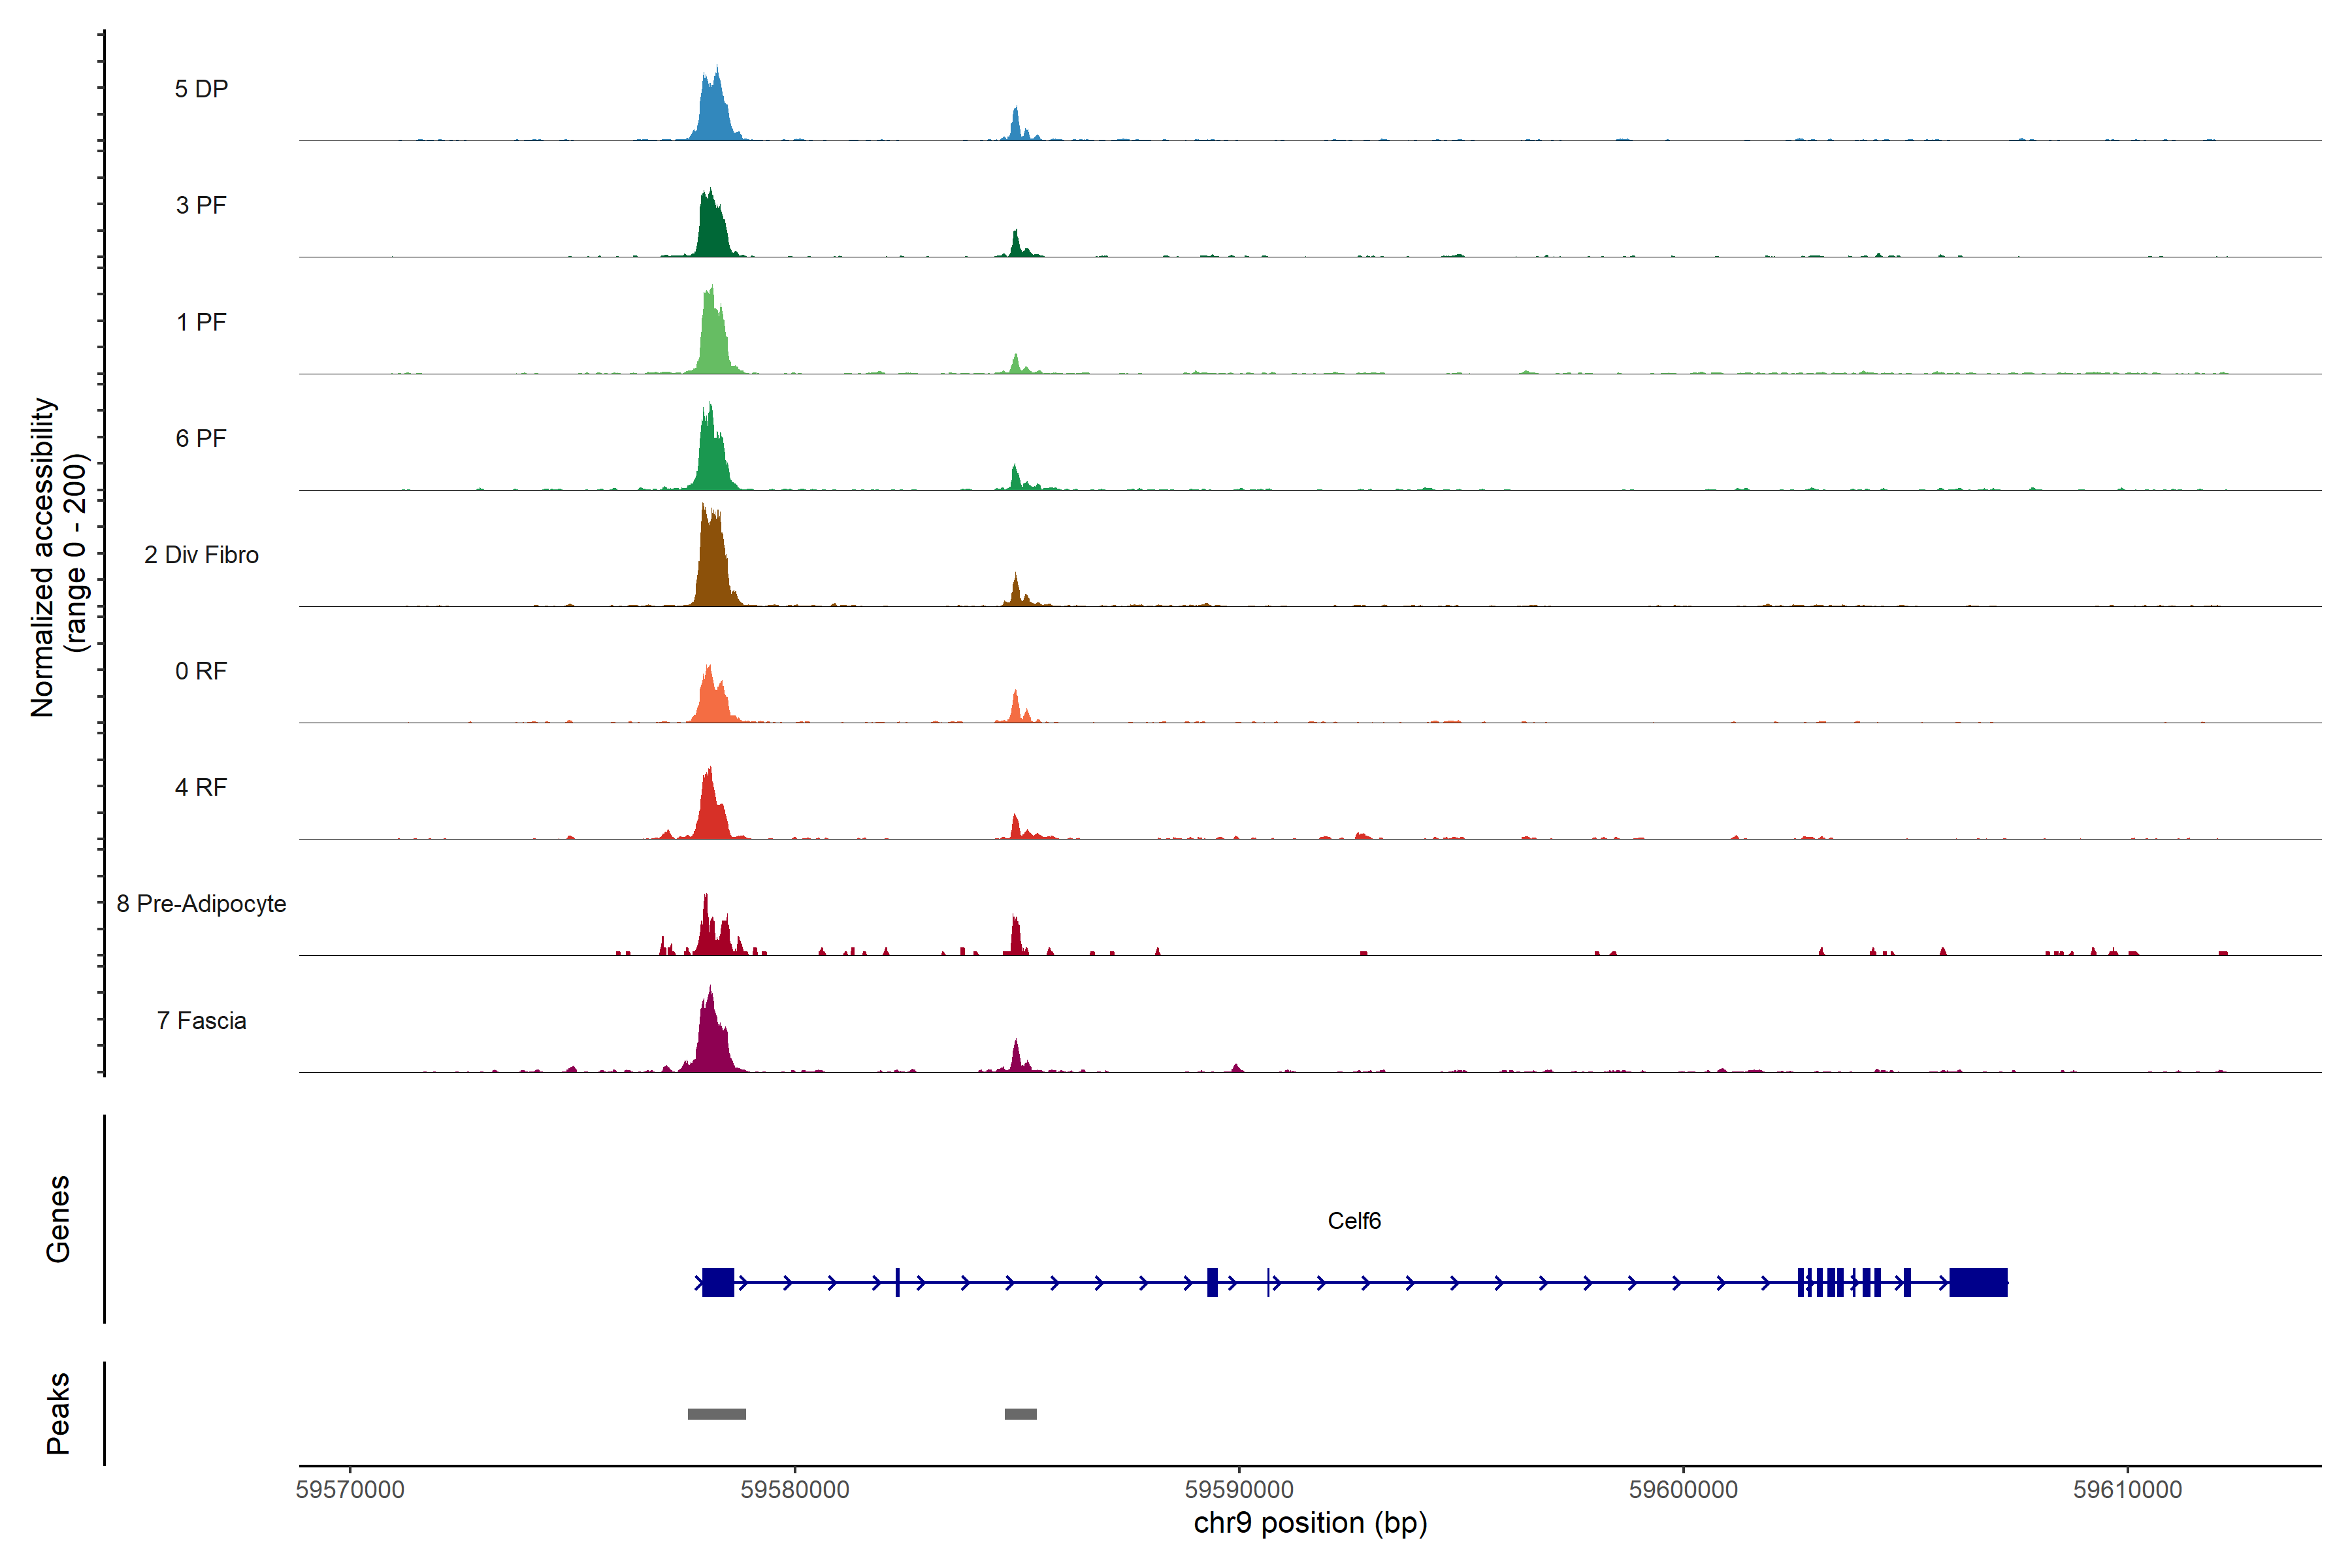The height and width of the screenshot is (1568, 2352).
Task: Select the 6 PF track label
Action: pos(201,438)
